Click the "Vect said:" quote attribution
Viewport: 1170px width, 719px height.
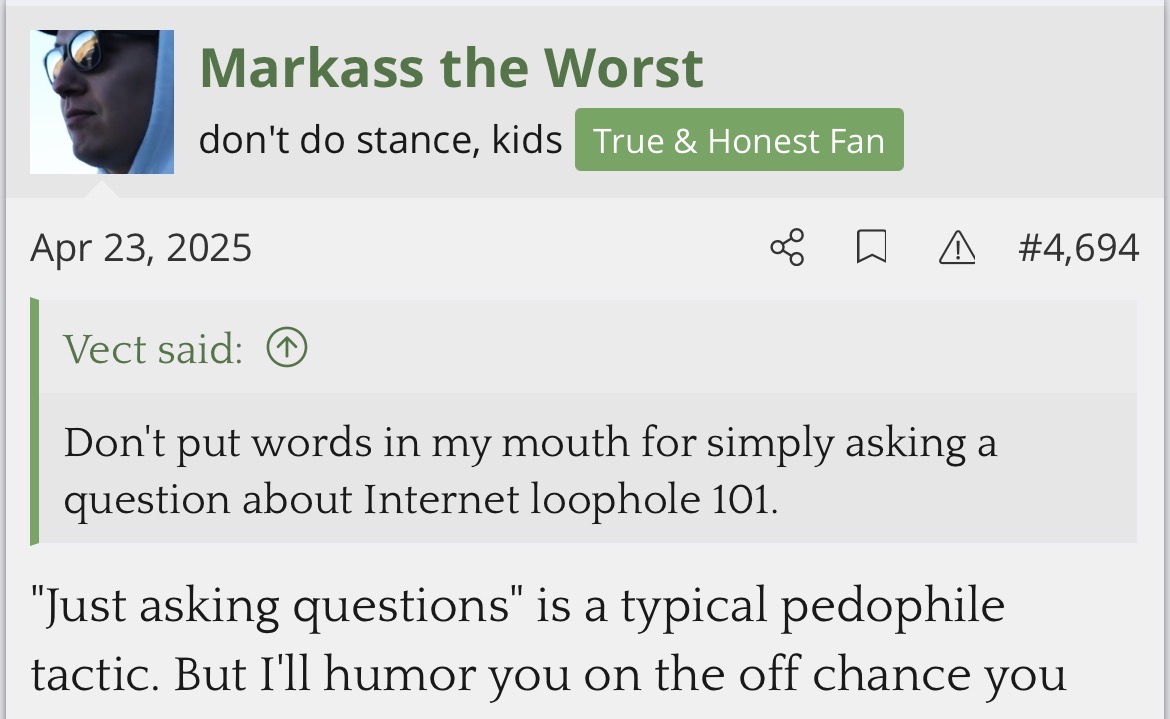click(153, 348)
